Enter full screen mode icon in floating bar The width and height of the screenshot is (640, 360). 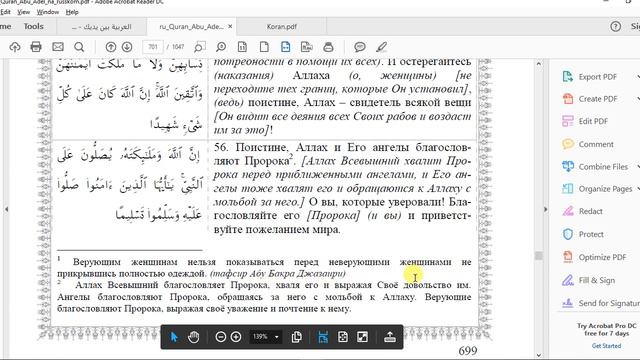pos(362,337)
